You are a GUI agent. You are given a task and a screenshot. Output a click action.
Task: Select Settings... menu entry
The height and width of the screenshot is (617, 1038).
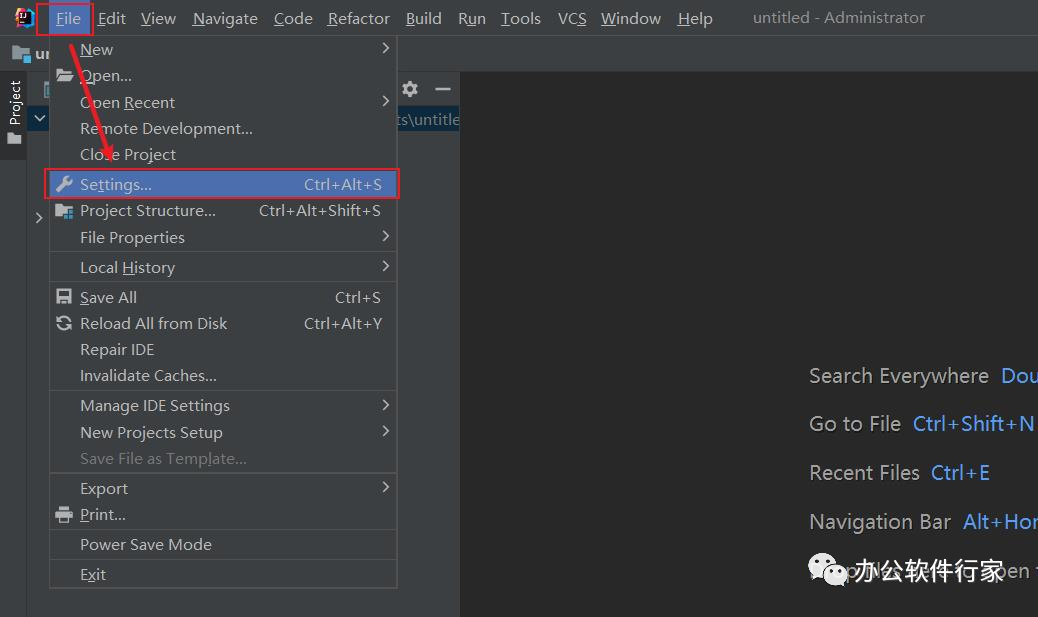(x=223, y=184)
